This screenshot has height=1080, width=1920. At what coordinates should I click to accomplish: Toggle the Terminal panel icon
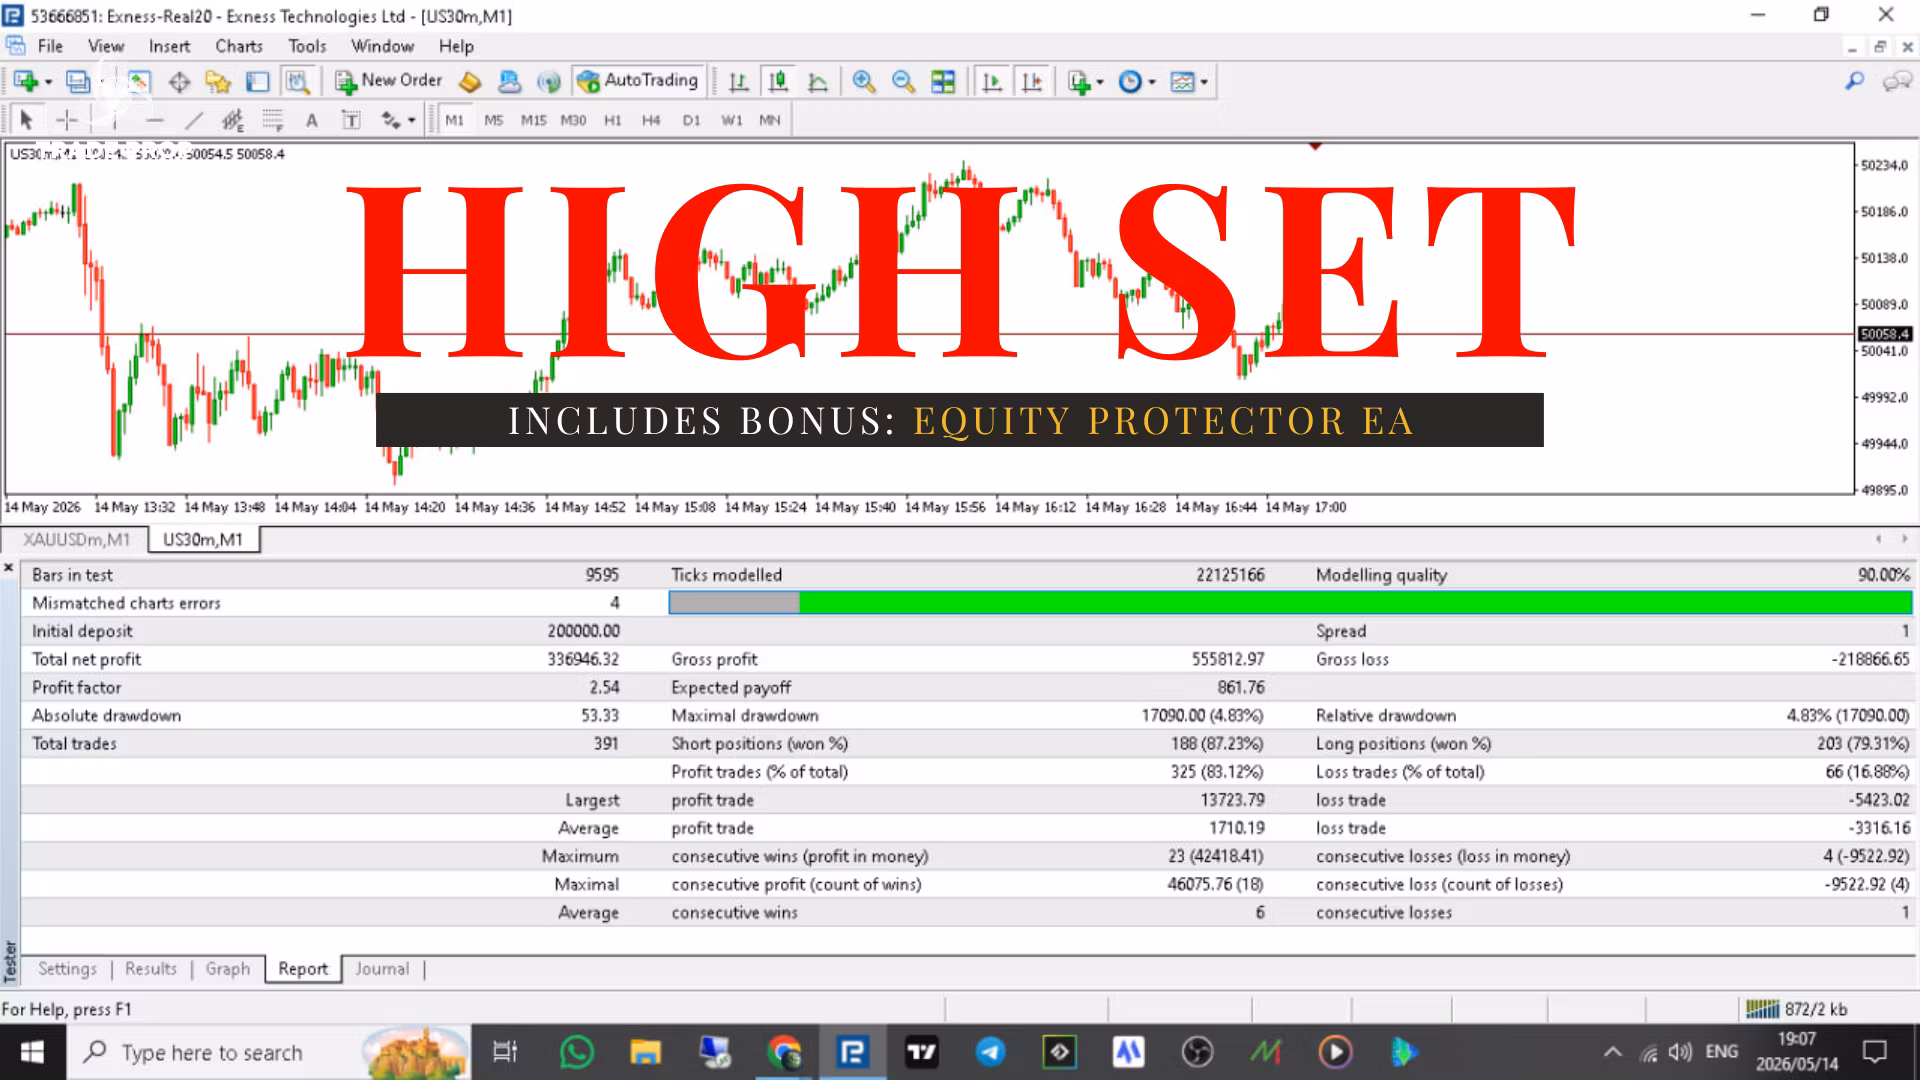coord(258,82)
